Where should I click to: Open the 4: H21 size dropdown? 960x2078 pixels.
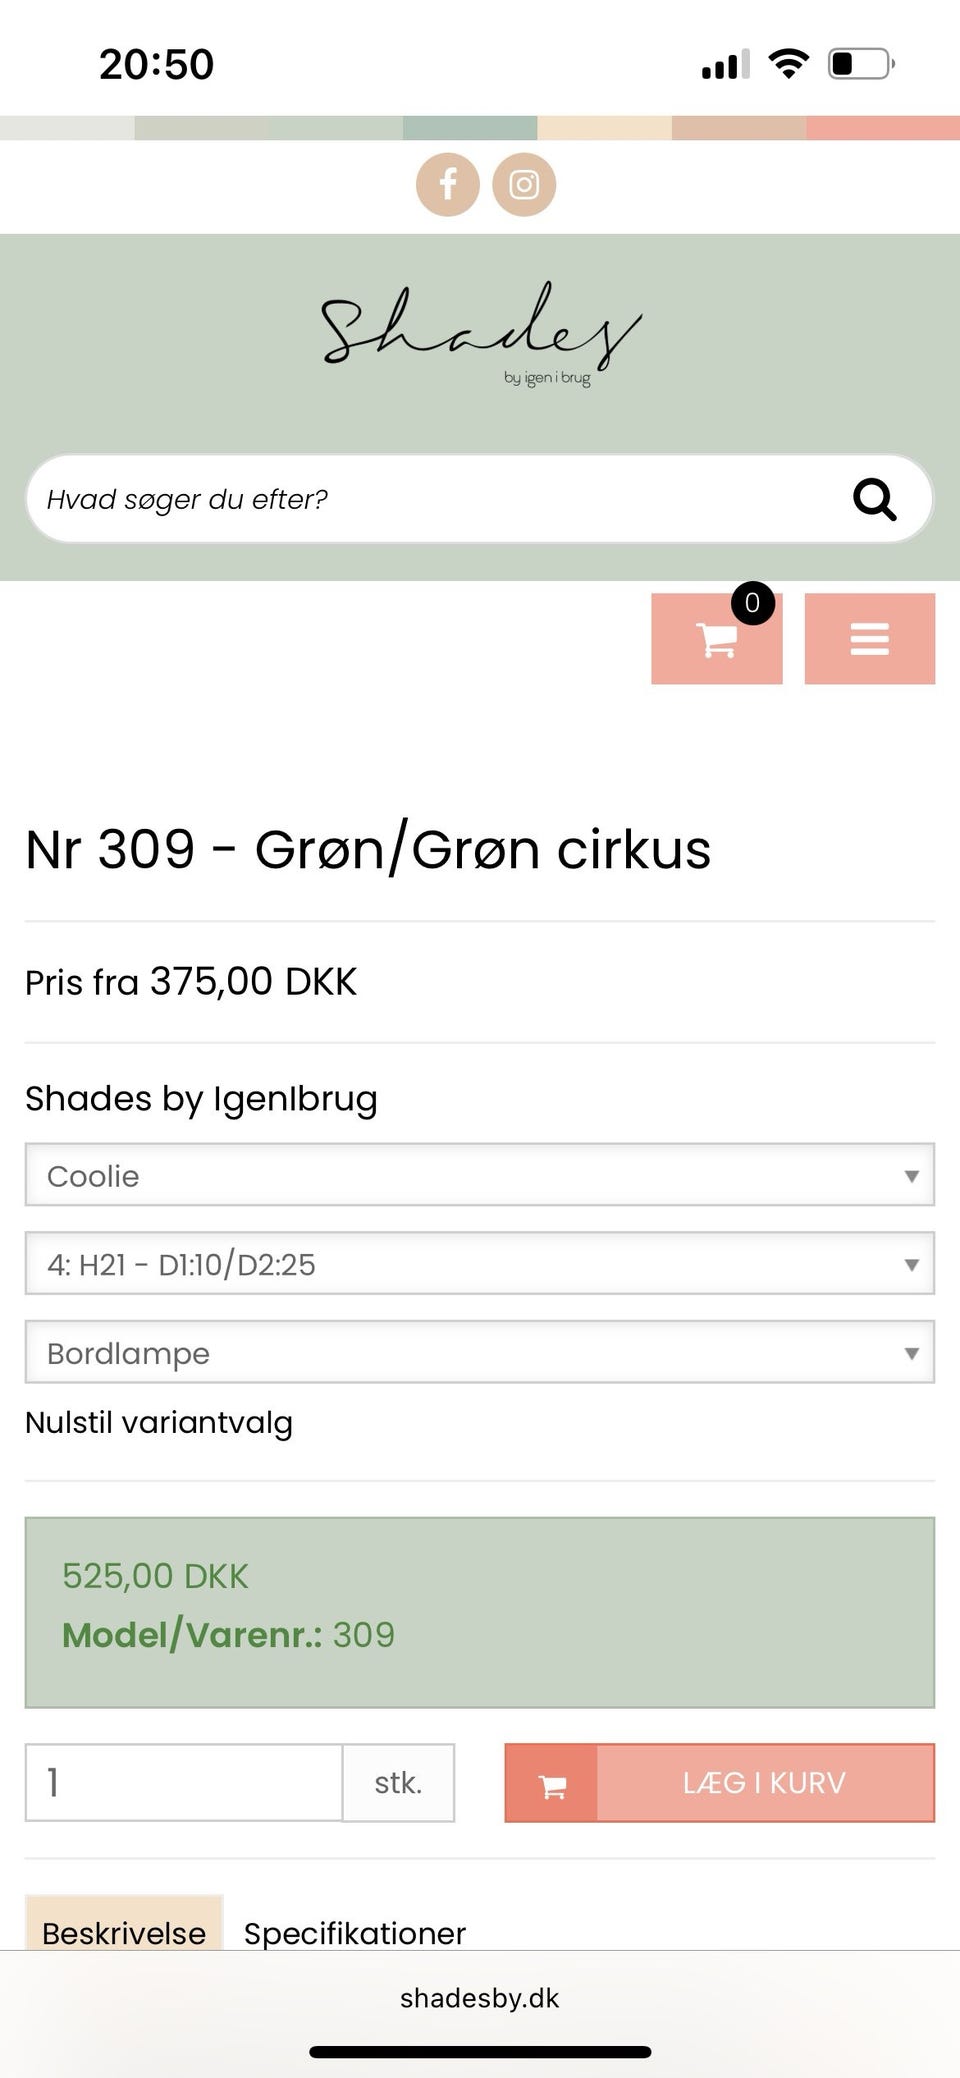480,1264
